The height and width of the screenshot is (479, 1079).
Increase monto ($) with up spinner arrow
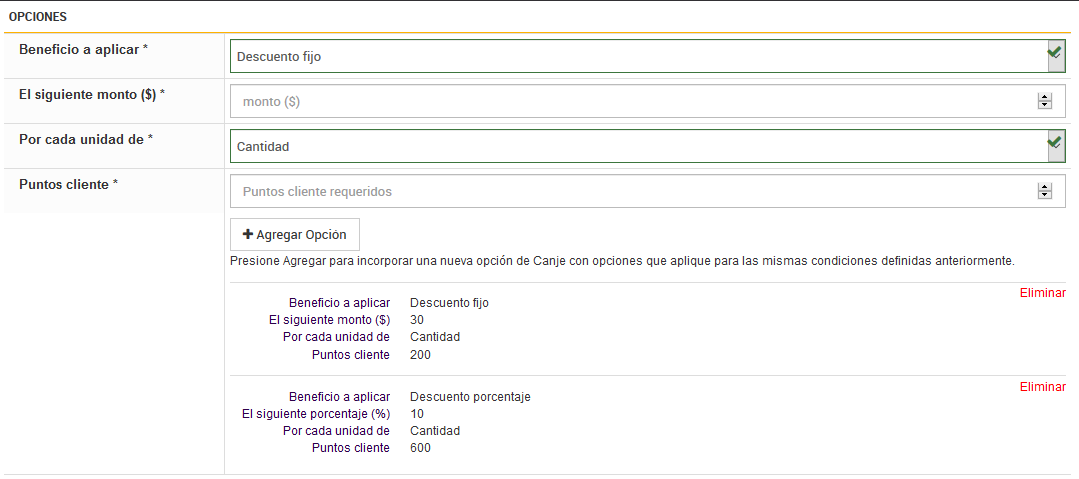coord(1045,97)
